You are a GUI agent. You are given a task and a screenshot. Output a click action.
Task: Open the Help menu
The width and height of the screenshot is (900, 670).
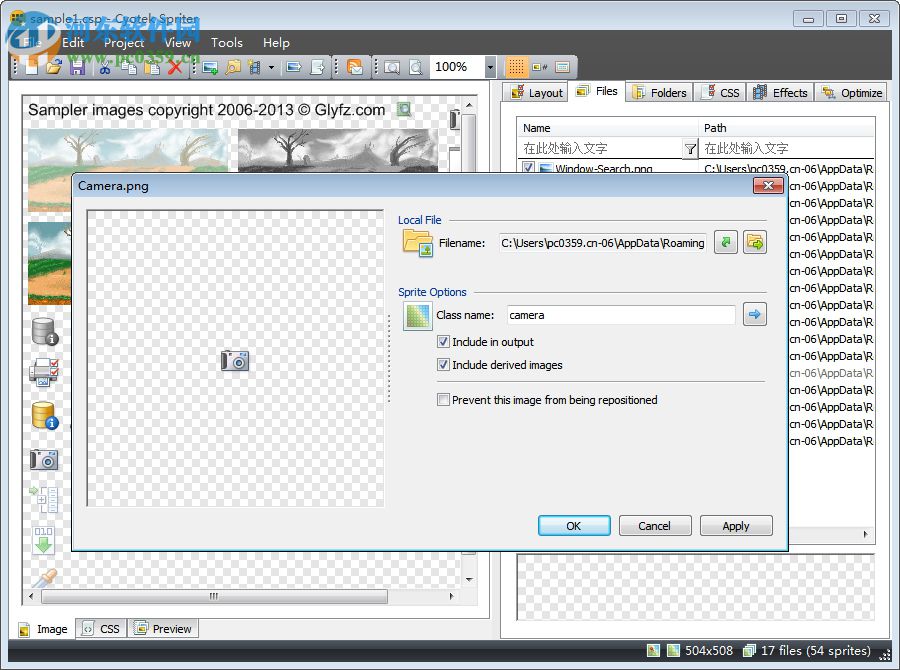[x=276, y=42]
